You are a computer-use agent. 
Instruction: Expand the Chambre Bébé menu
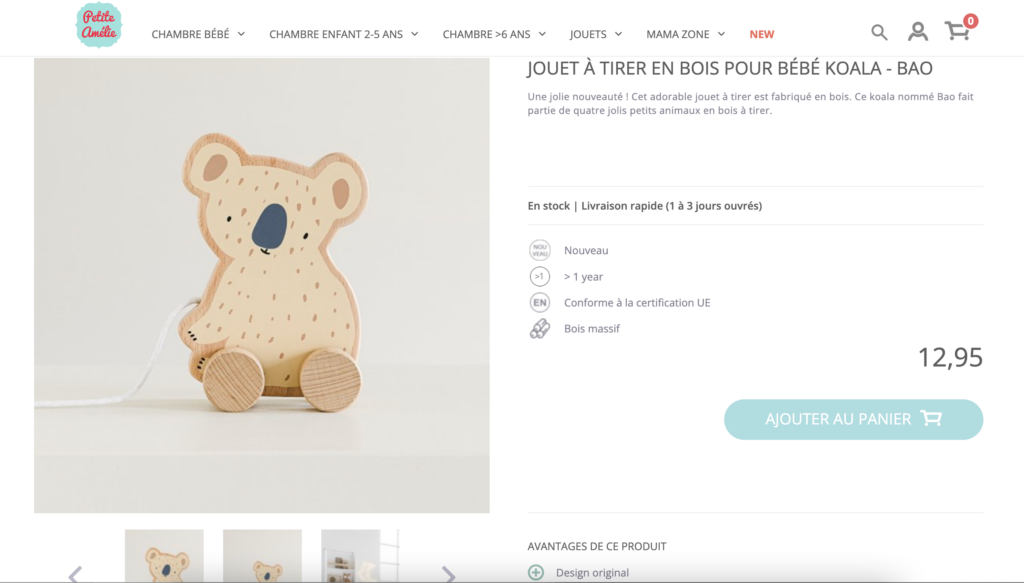(x=198, y=34)
